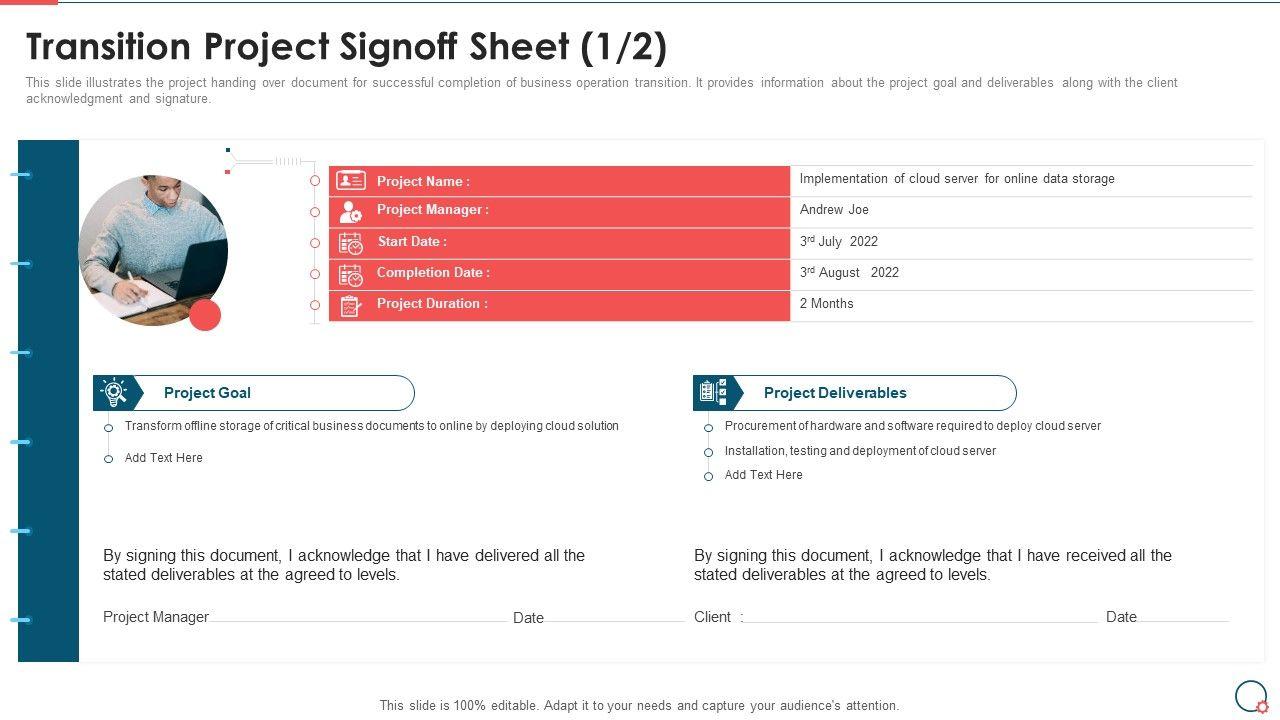Click the Completion Date calendar icon
The width and height of the screenshot is (1280, 720).
[350, 275]
